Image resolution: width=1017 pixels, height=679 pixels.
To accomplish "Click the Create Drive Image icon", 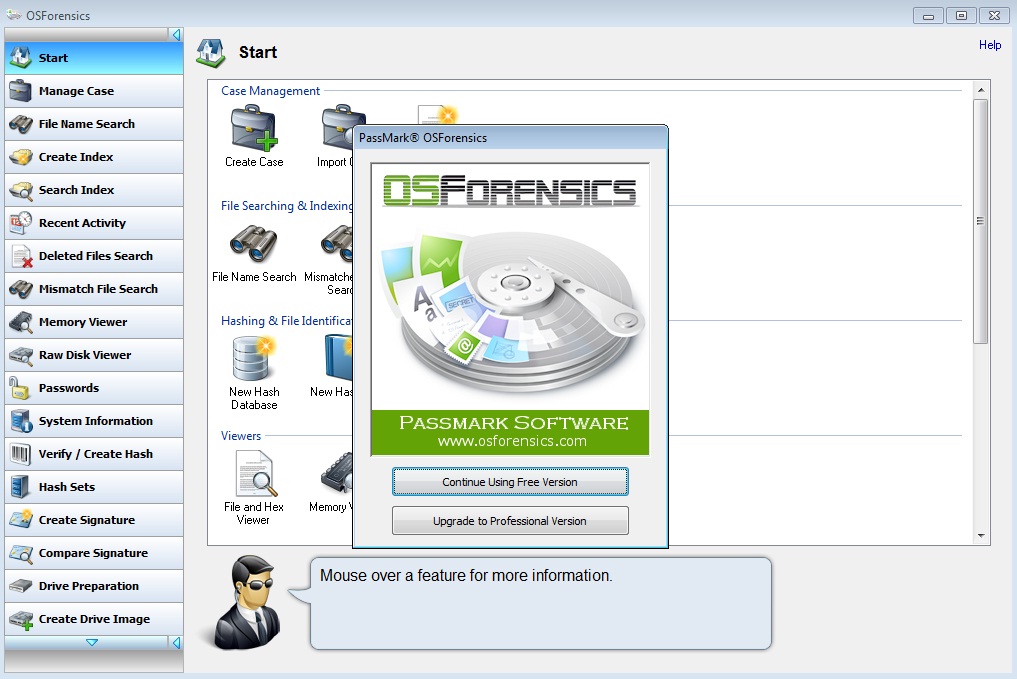I will click(x=21, y=619).
